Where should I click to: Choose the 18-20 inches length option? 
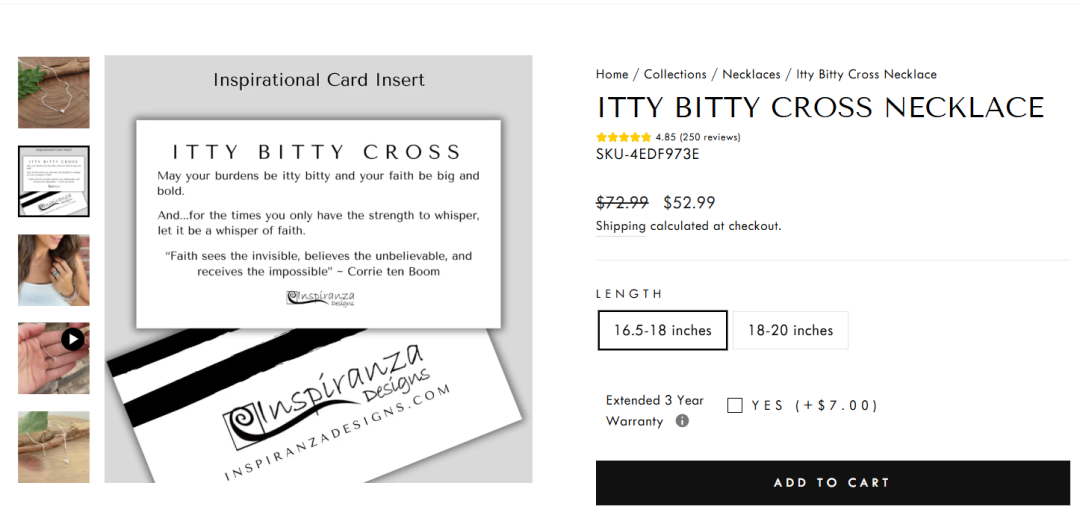pos(790,330)
